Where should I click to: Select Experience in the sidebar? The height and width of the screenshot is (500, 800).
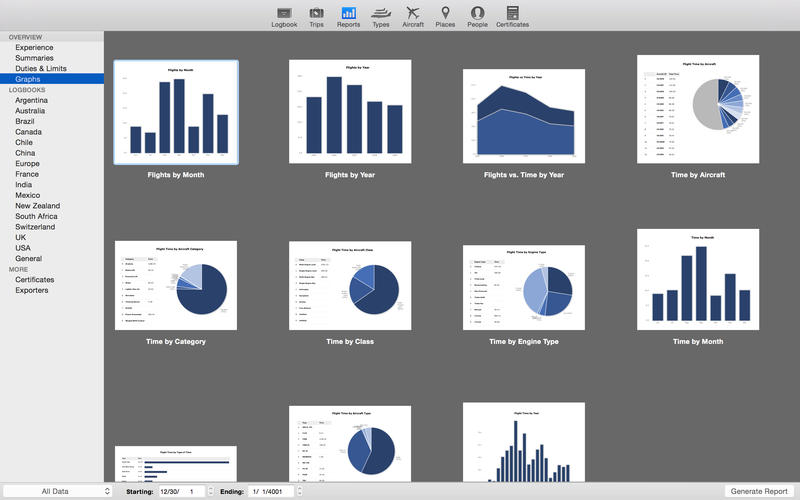pyautogui.click(x=34, y=47)
